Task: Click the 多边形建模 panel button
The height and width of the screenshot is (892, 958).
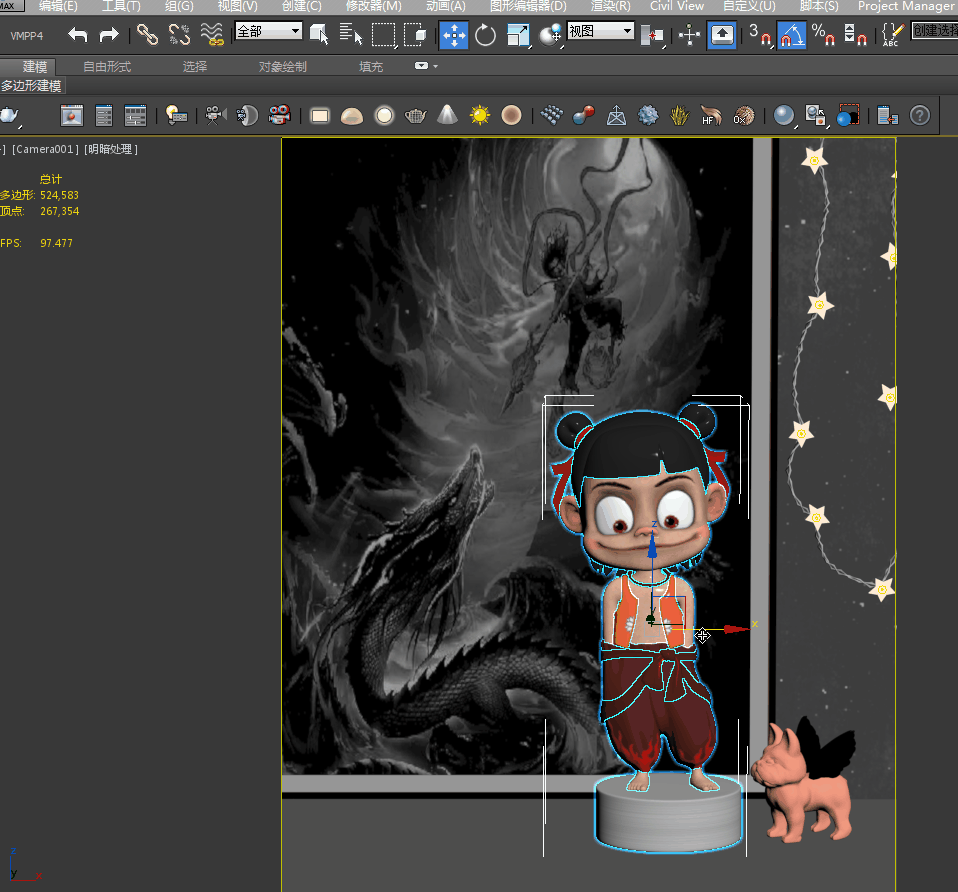Action: pyautogui.click(x=31, y=86)
